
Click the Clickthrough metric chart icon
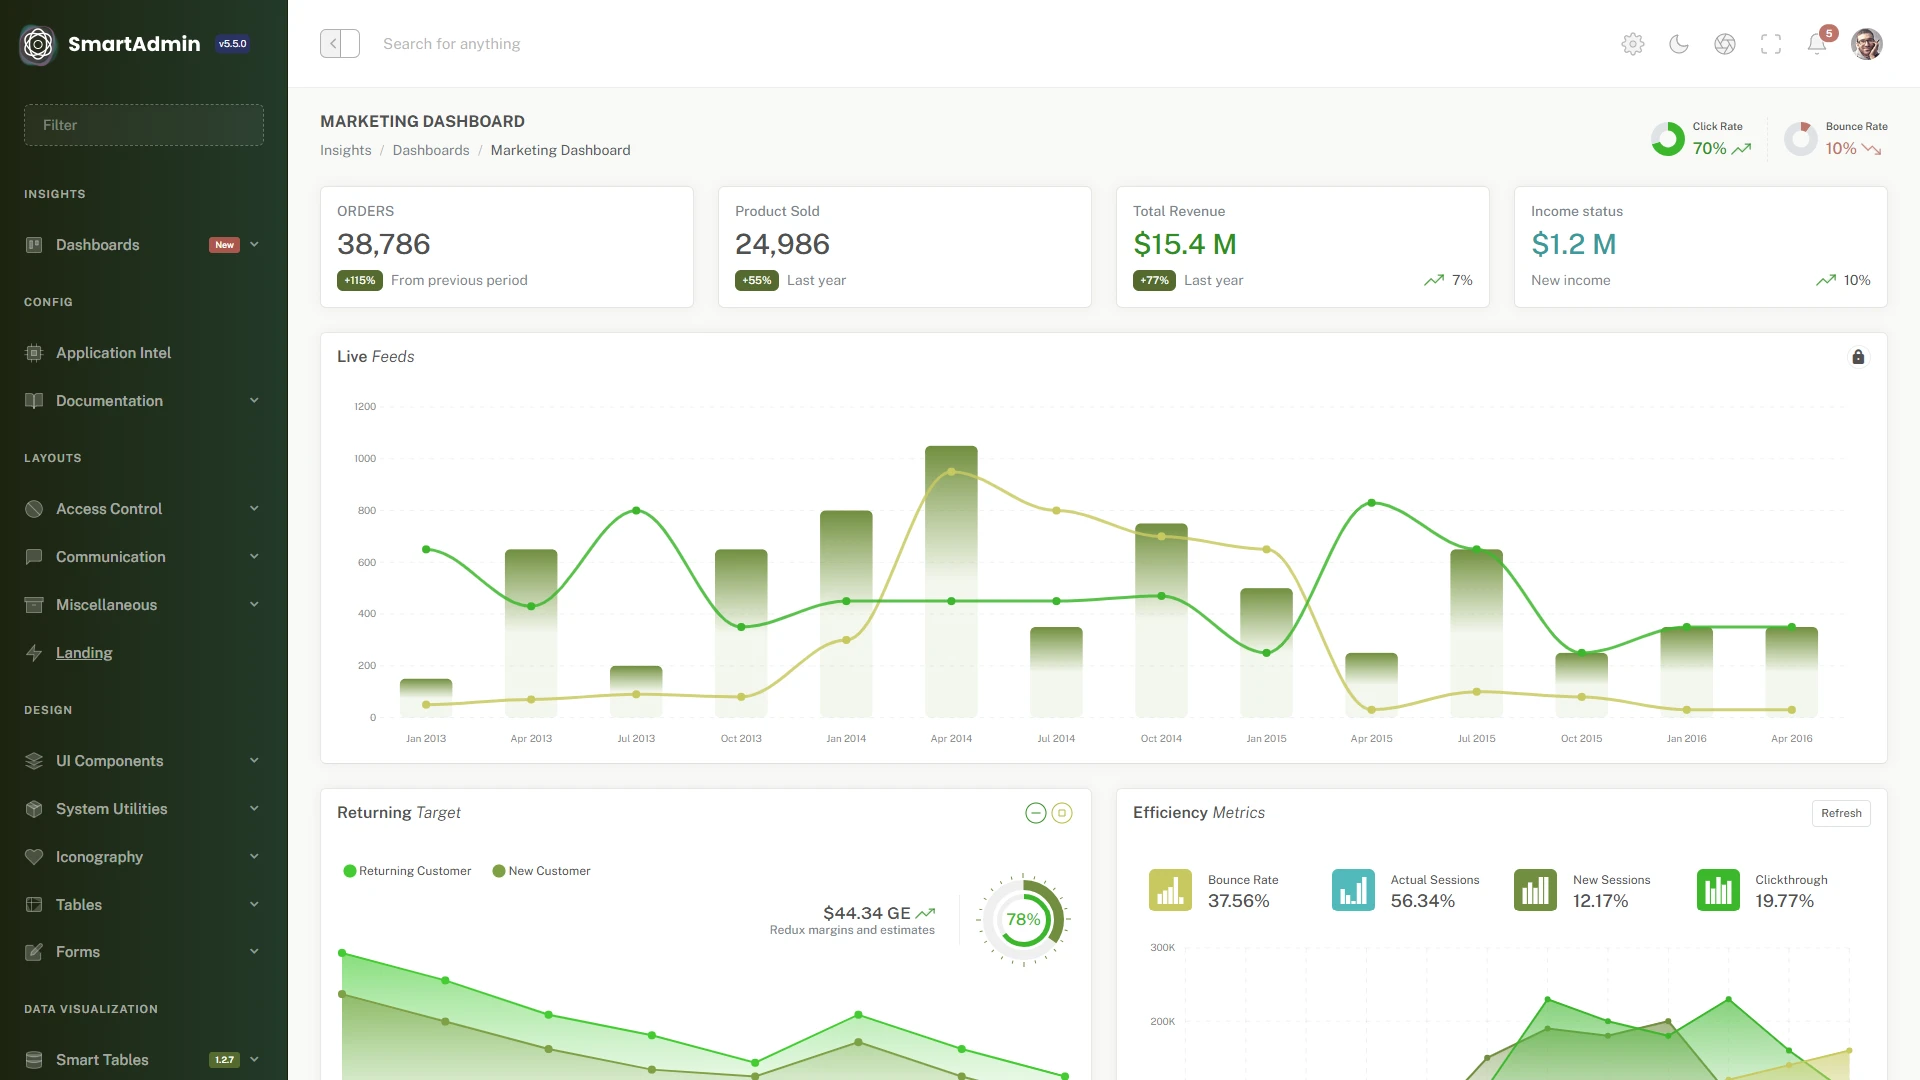click(1718, 890)
